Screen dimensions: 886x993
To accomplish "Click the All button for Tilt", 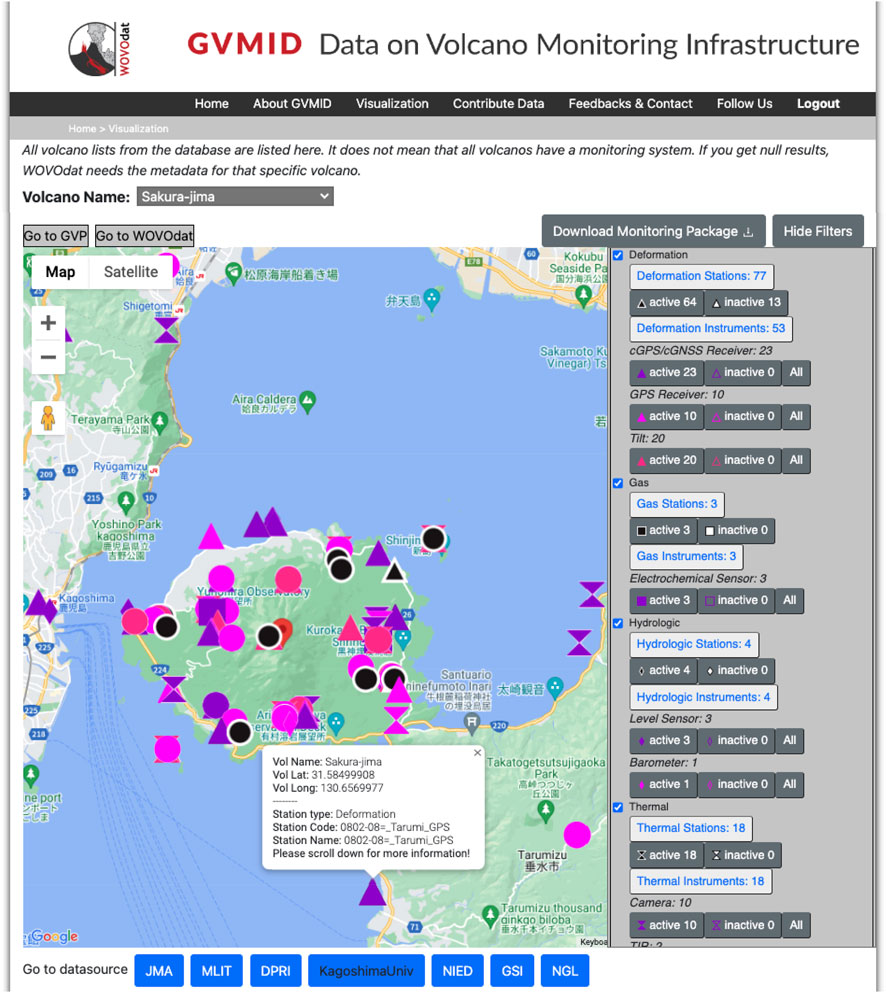I will [796, 460].
